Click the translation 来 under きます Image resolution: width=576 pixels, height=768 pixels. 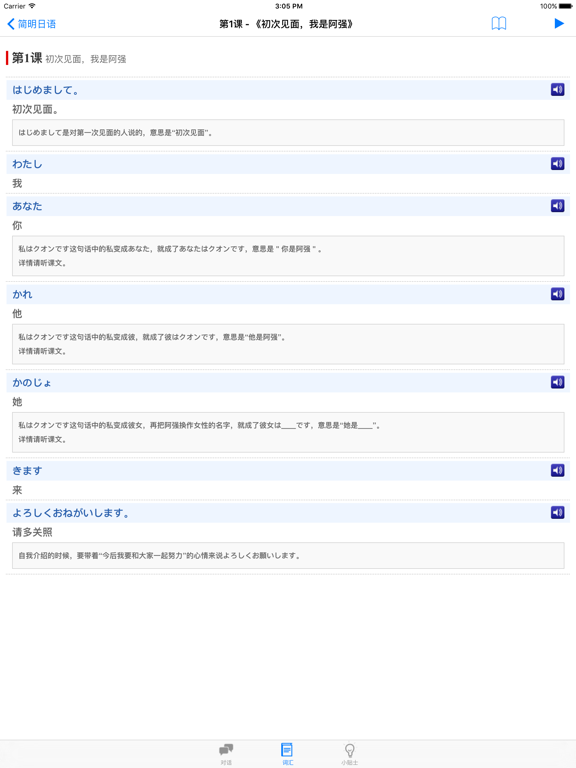pyautogui.click(x=17, y=490)
